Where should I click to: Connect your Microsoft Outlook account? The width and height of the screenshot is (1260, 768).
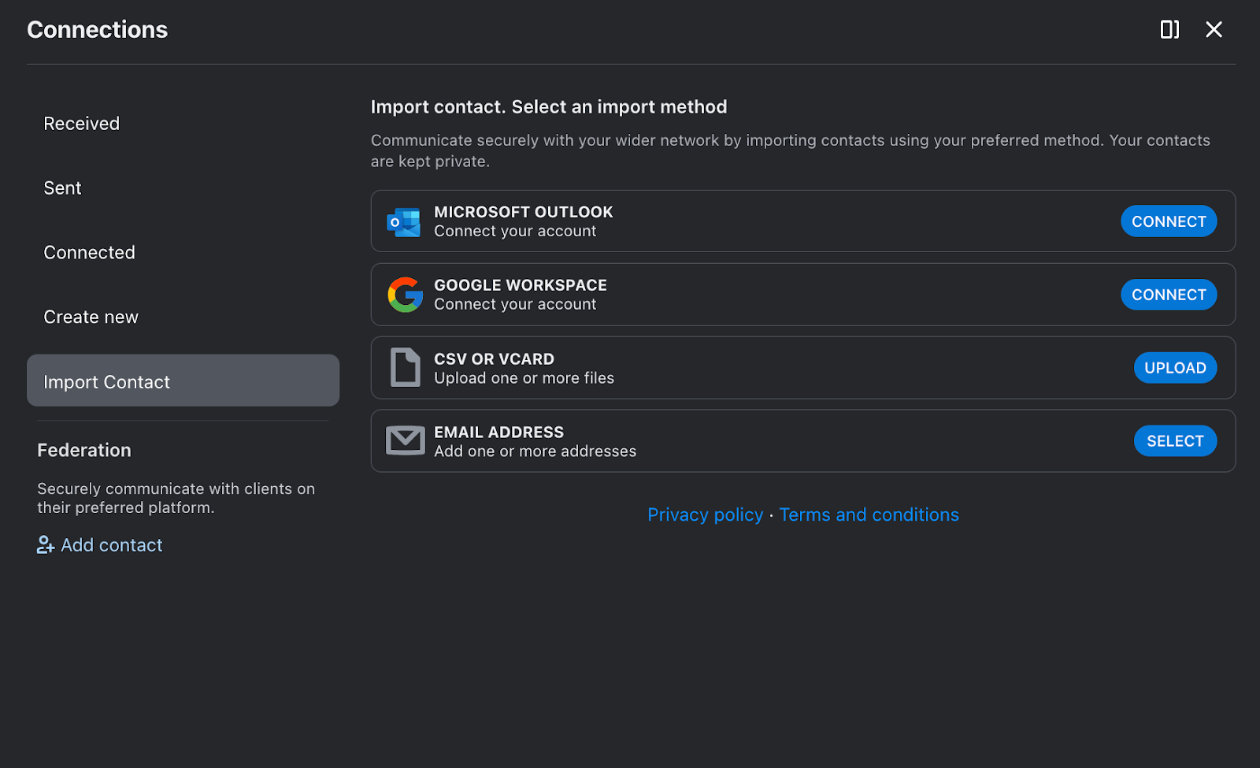click(1168, 221)
